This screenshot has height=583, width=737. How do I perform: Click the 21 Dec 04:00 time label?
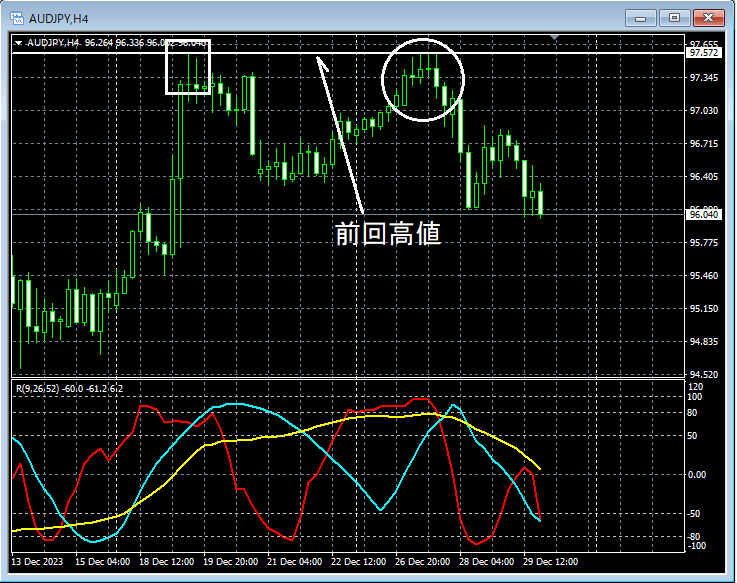[x=294, y=561]
